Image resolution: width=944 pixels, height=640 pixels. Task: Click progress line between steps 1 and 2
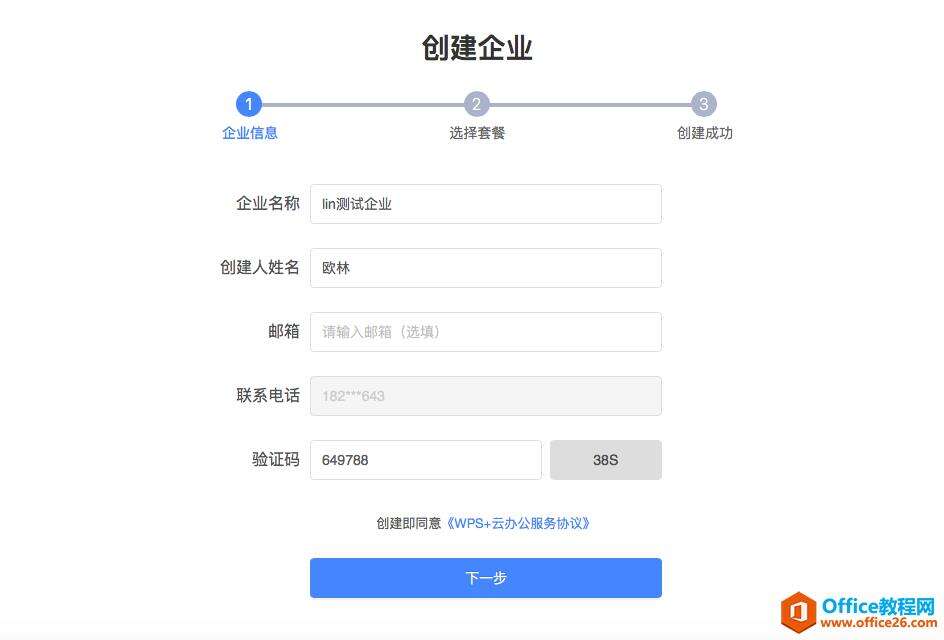click(x=362, y=105)
